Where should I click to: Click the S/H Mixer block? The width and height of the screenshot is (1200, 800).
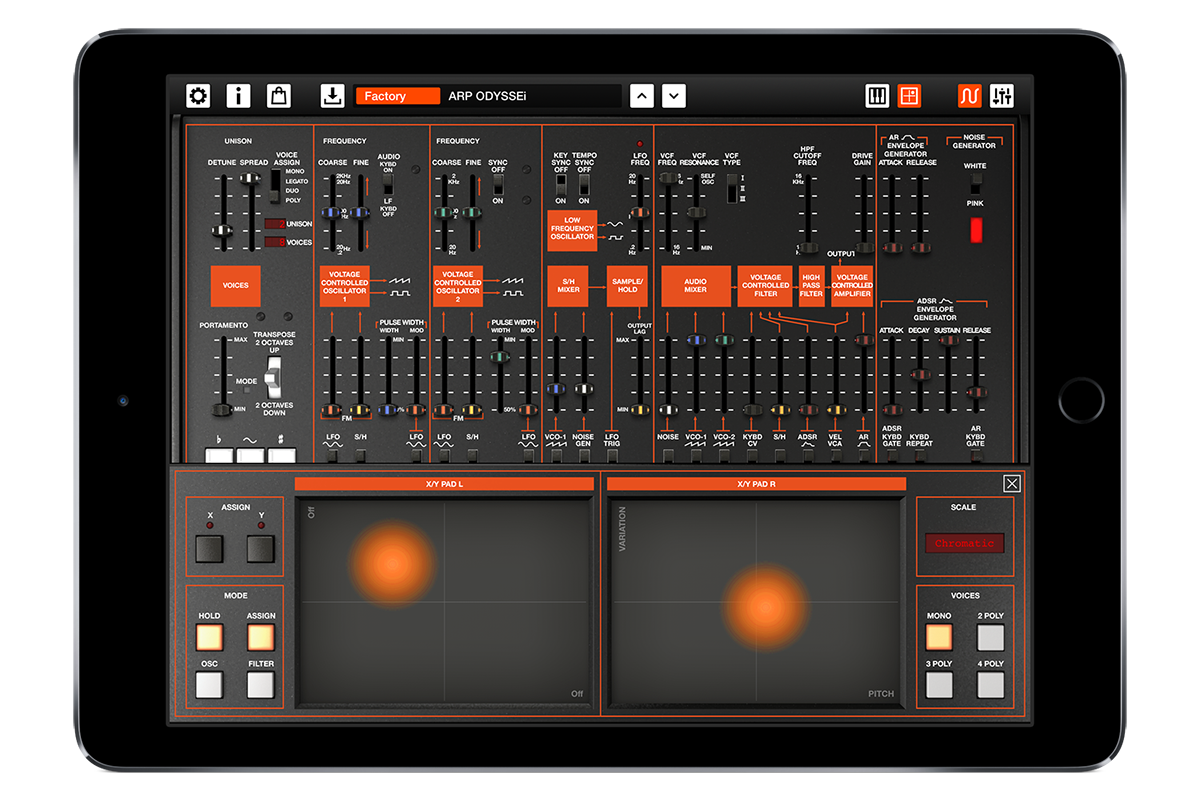click(x=568, y=285)
